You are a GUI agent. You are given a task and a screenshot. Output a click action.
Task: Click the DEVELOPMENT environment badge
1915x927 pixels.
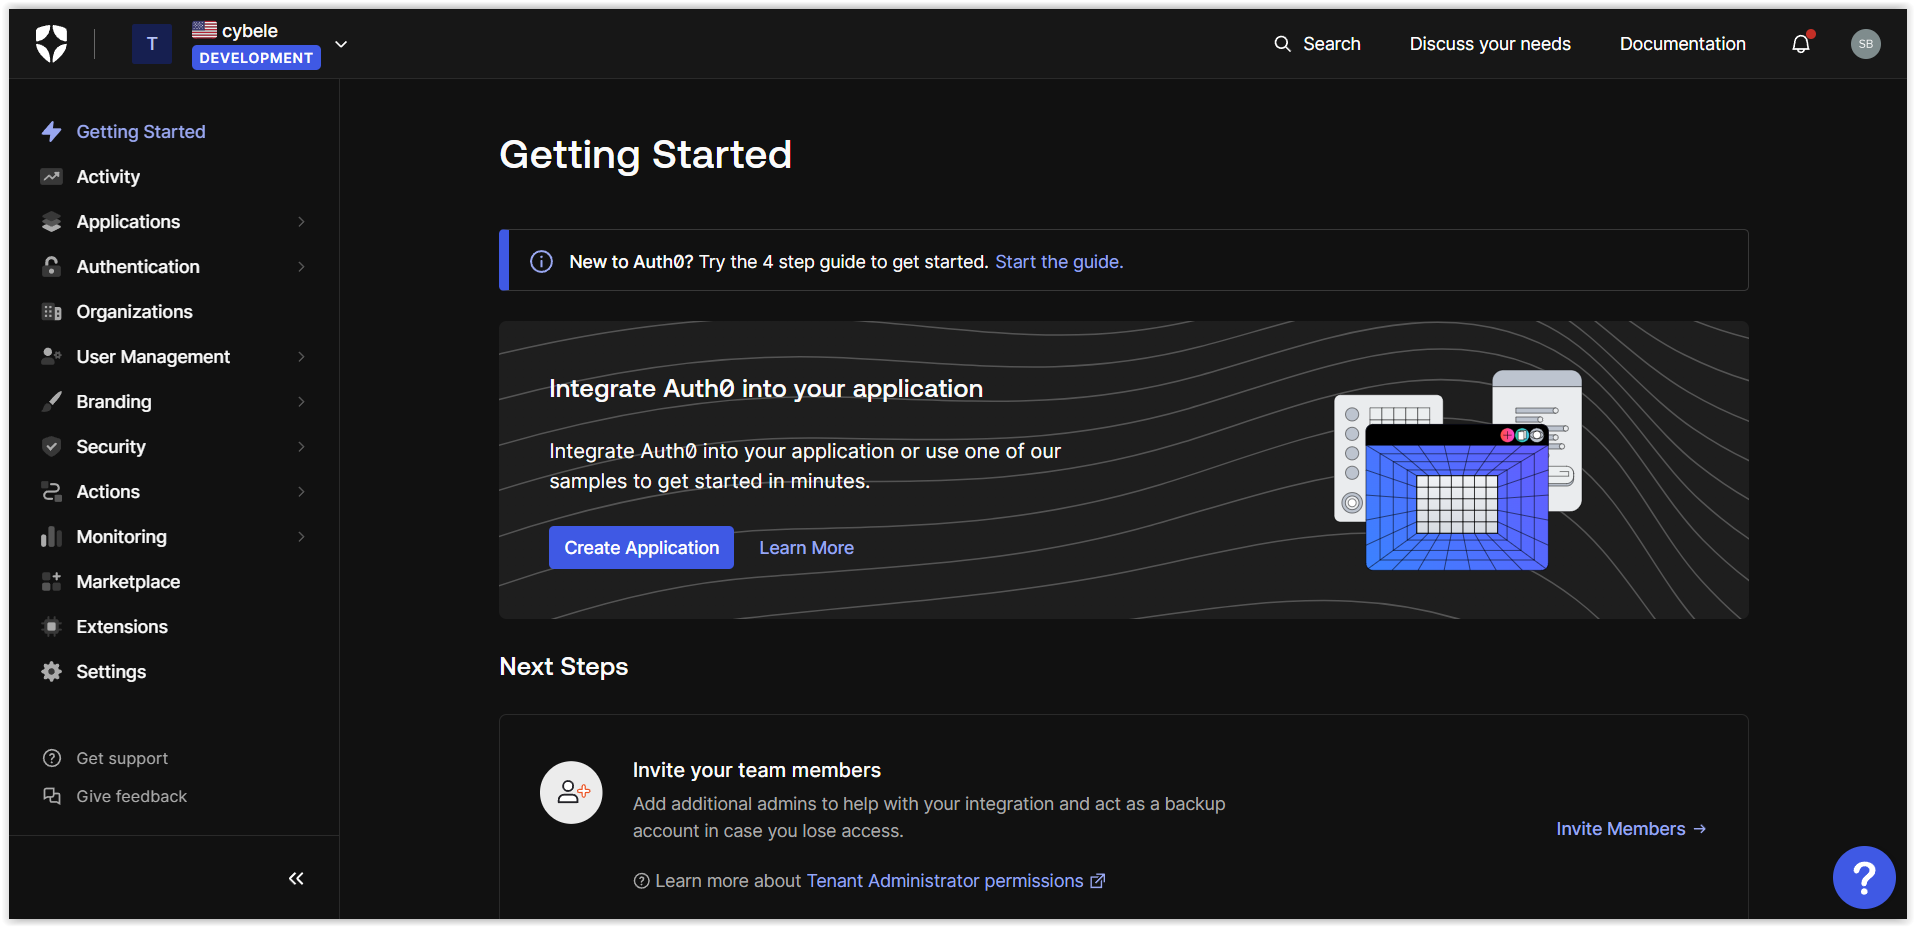256,58
